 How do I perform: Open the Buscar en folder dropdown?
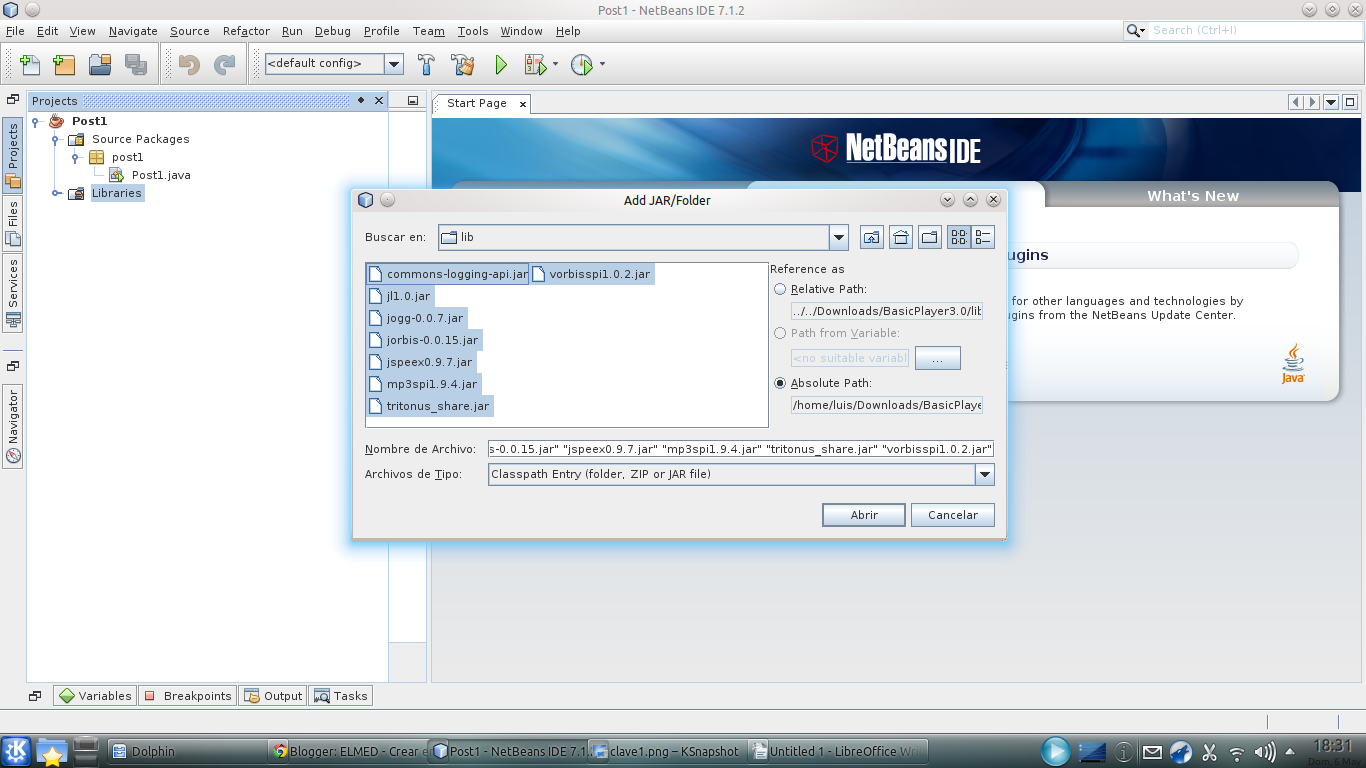(x=838, y=237)
